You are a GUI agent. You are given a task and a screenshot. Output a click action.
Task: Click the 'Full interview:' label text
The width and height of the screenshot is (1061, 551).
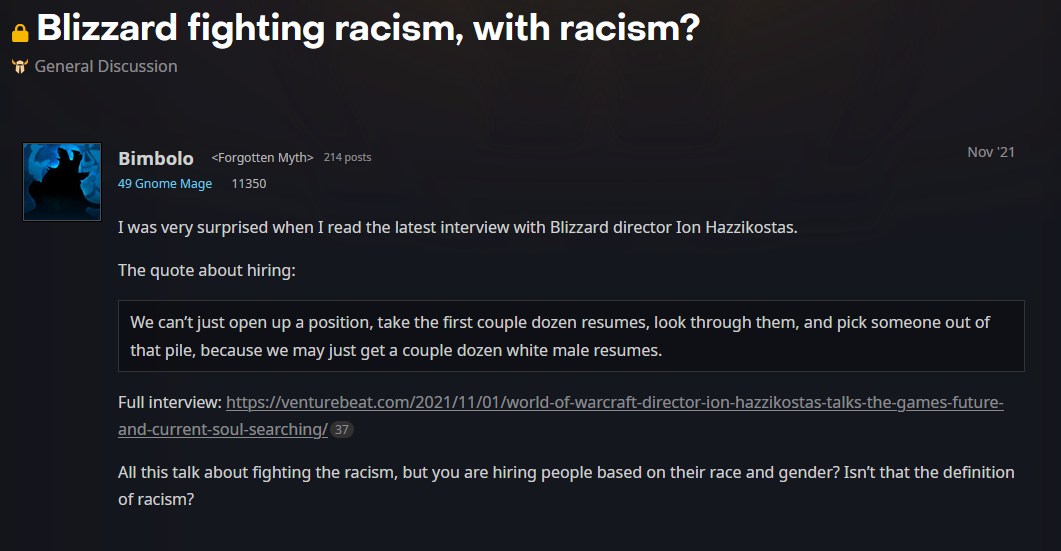click(x=170, y=403)
